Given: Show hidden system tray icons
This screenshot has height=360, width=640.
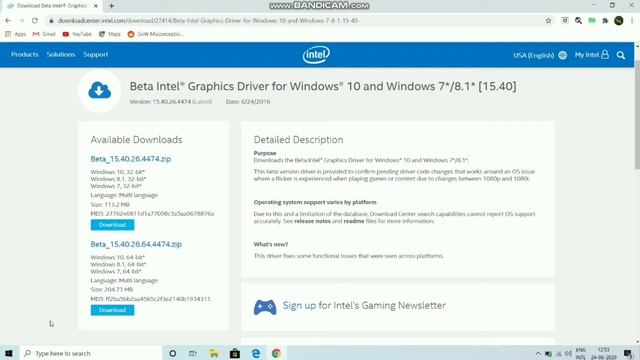Looking at the screenshot, I should [x=538, y=353].
